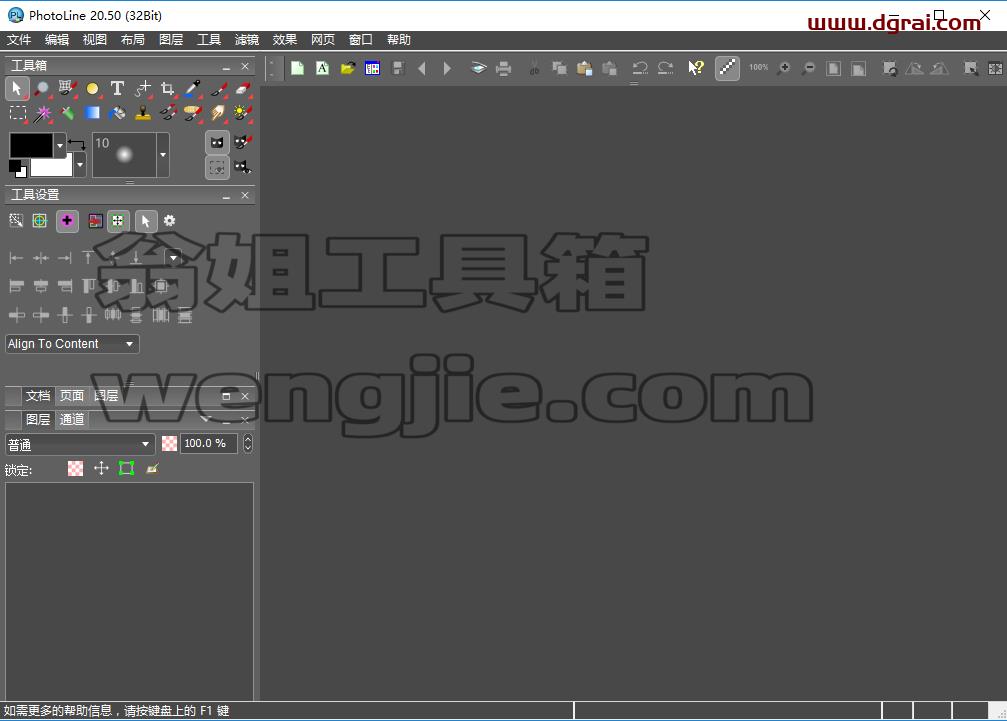This screenshot has height=721, width=1007.
Task: Open the 普通 blend mode dropdown
Action: pos(80,444)
